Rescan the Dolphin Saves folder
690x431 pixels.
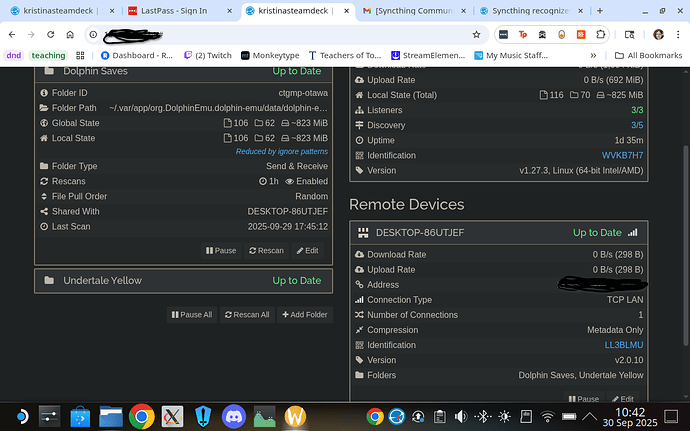(266, 250)
